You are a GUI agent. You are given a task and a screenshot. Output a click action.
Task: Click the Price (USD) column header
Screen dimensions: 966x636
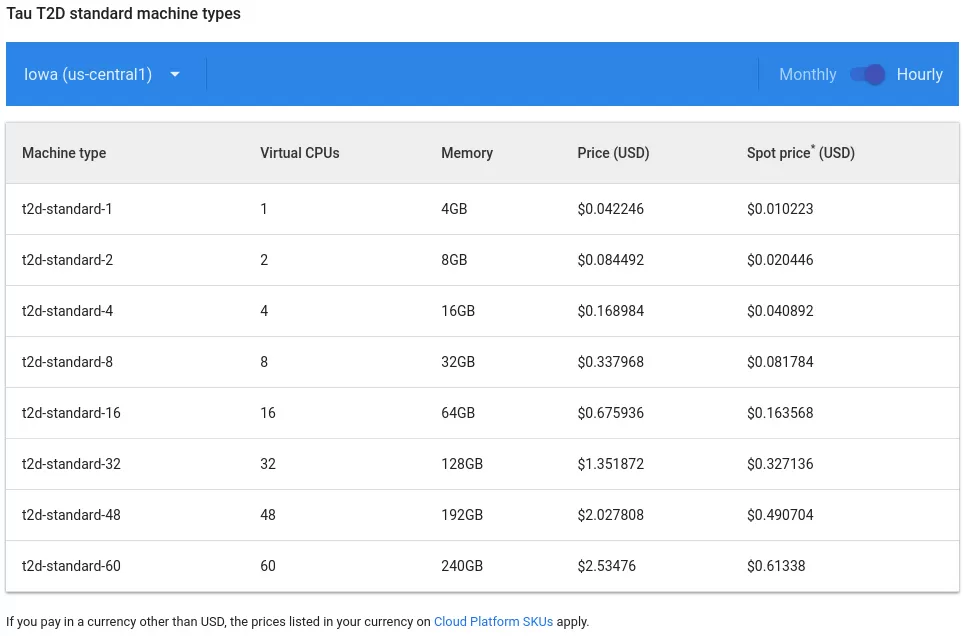click(x=613, y=153)
